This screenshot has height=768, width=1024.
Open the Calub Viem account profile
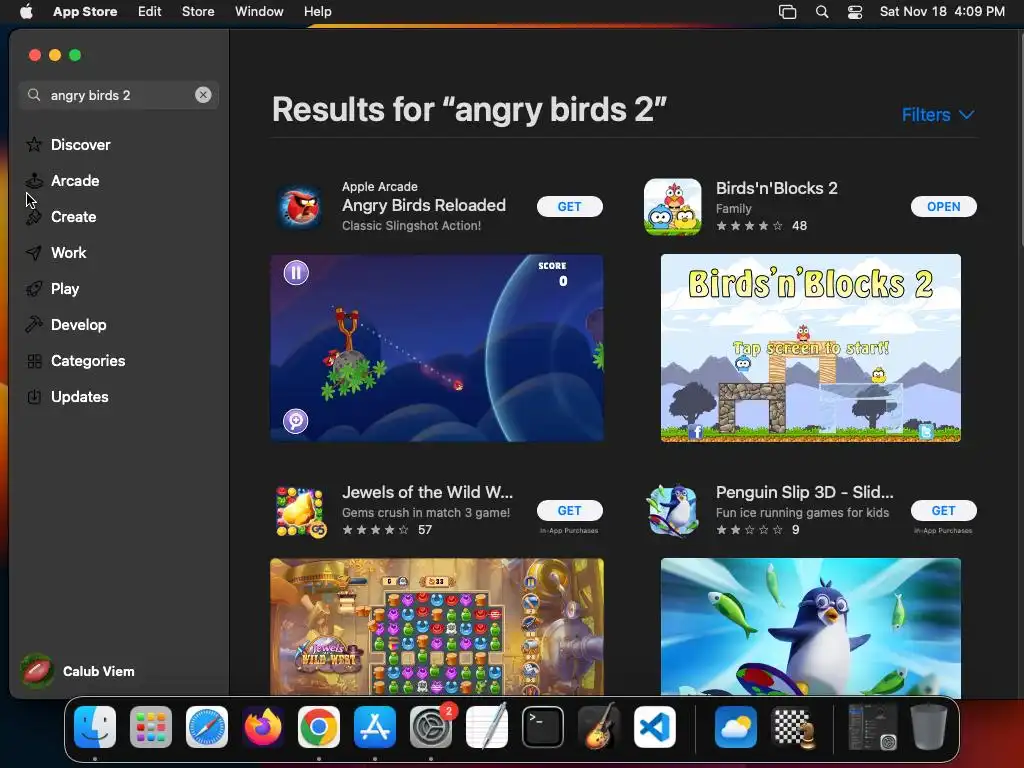point(78,671)
